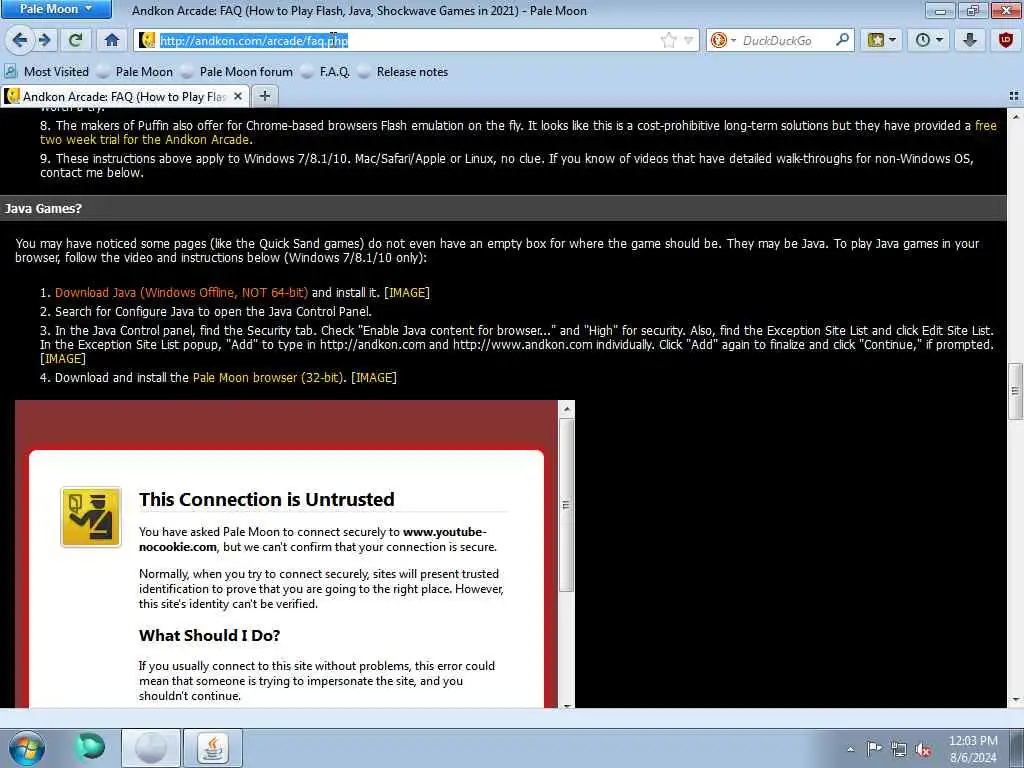
Task: Click the muted volume tray icon
Action: click(923, 749)
